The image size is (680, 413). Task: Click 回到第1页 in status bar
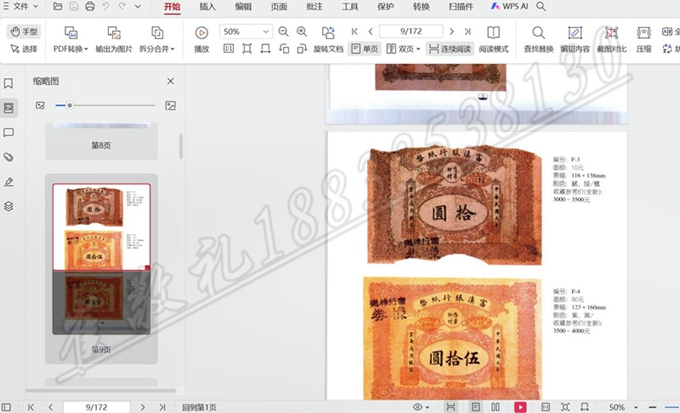click(199, 407)
